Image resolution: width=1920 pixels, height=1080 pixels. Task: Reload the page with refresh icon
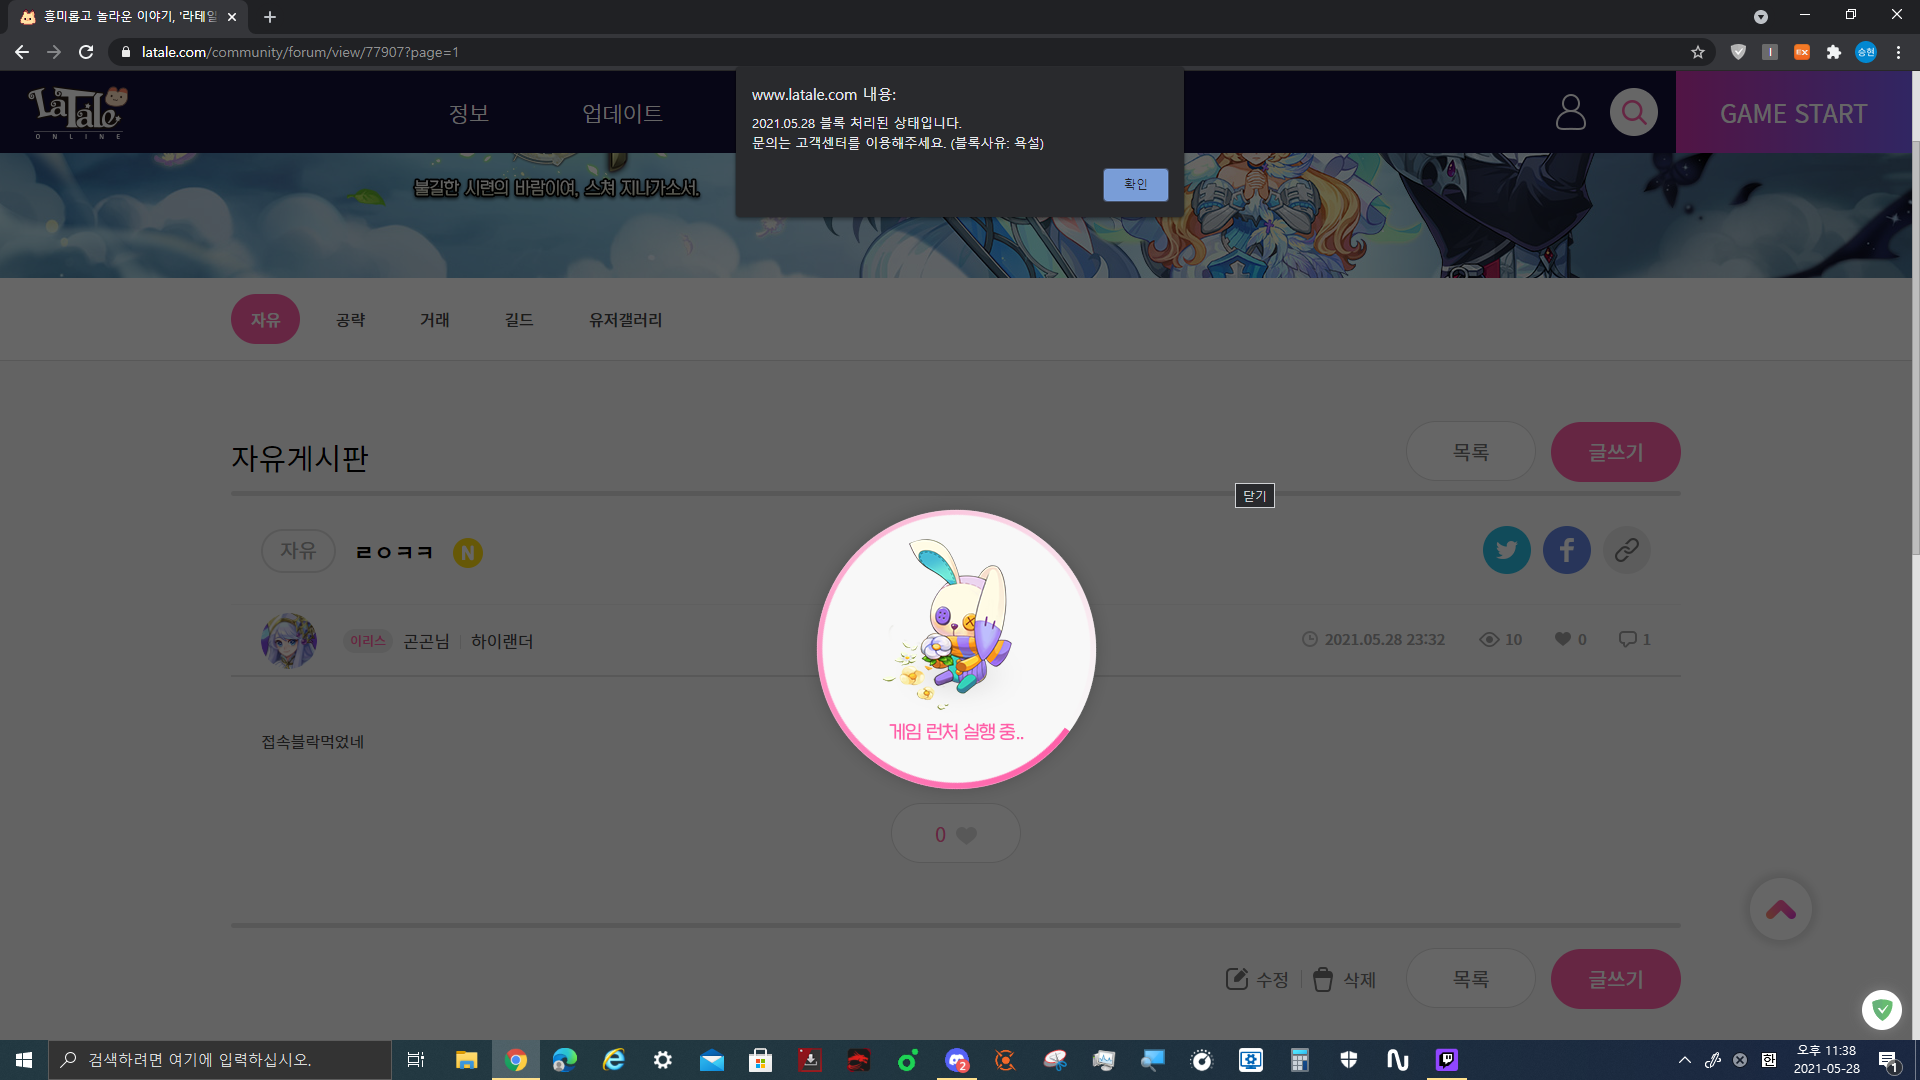pos(86,52)
